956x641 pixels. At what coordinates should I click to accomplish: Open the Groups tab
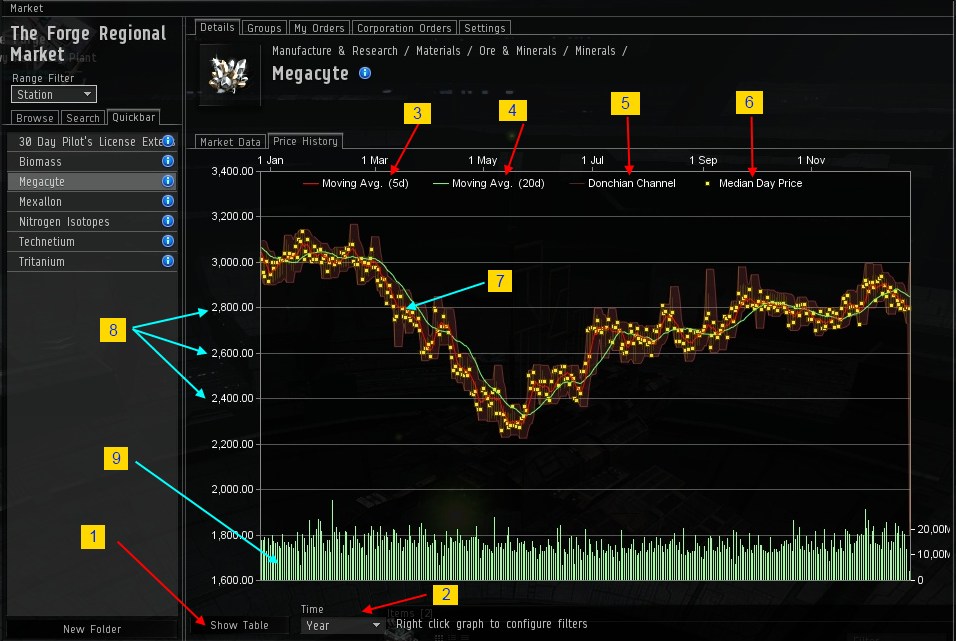coord(264,28)
